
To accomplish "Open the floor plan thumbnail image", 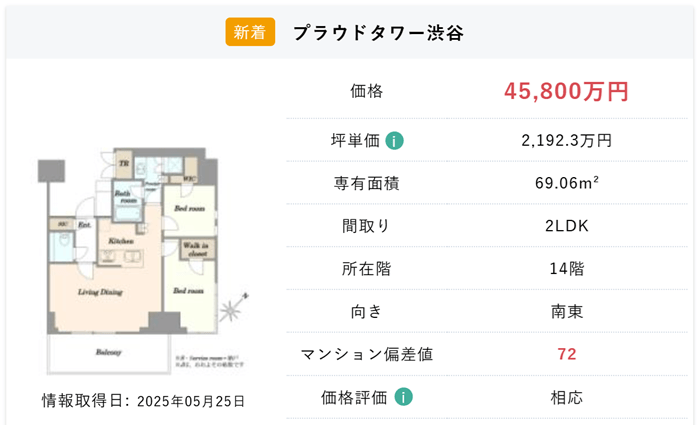I will tap(143, 261).
